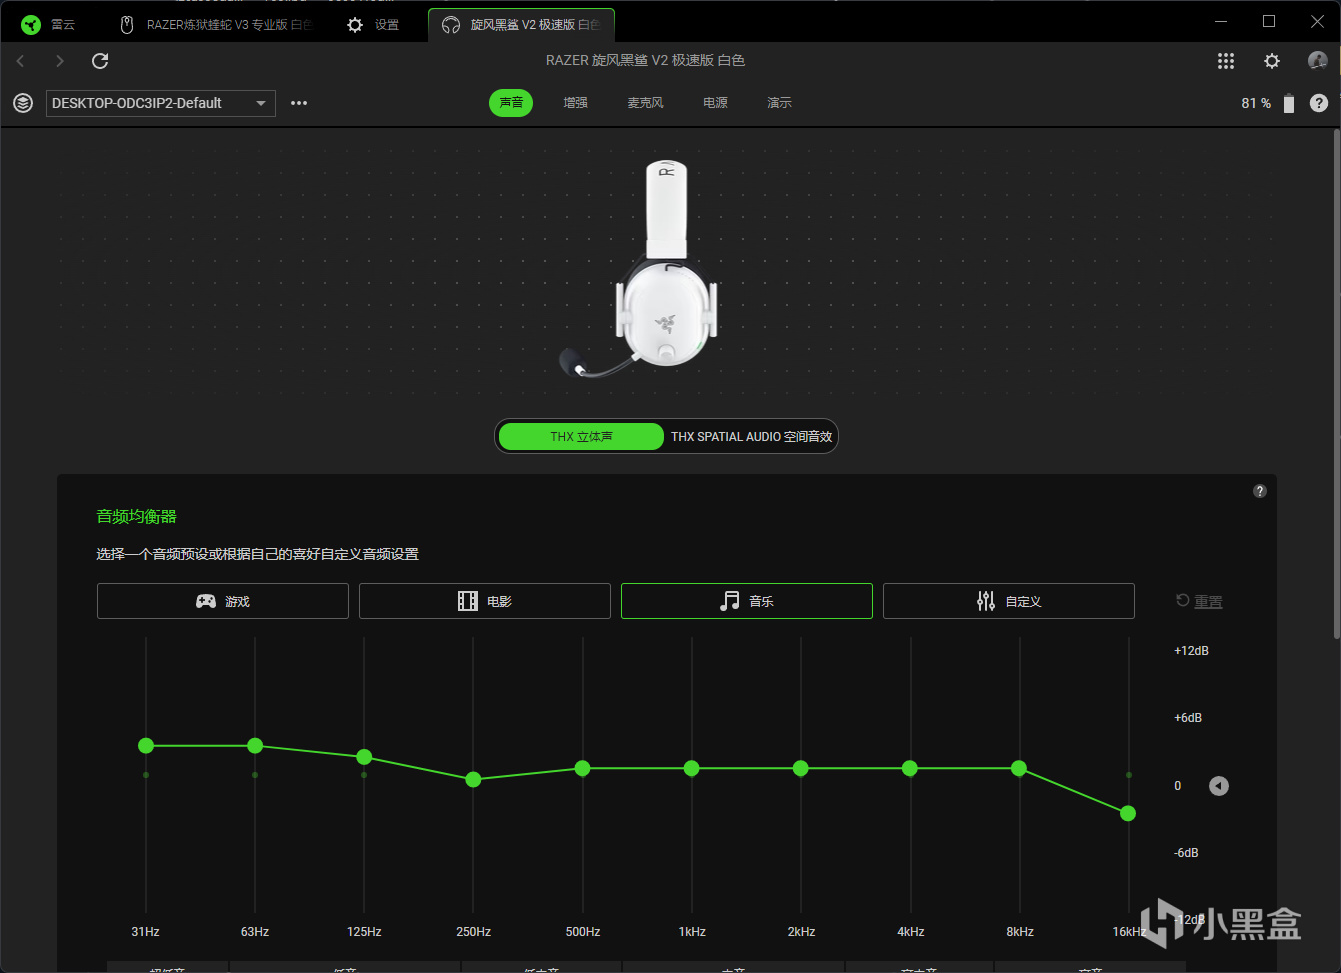
Task: Open help via the top question mark
Action: pyautogui.click(x=1319, y=103)
